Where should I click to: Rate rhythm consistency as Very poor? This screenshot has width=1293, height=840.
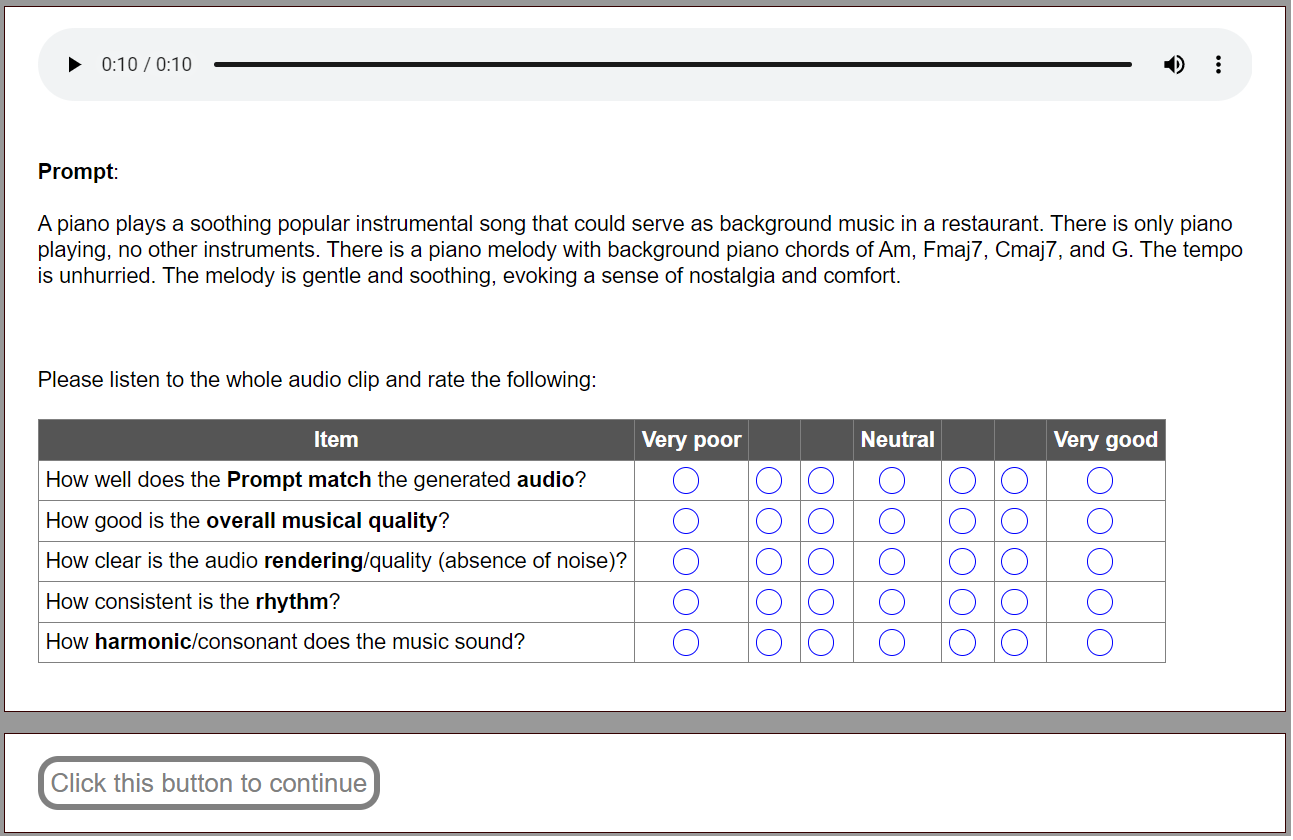click(x=686, y=602)
